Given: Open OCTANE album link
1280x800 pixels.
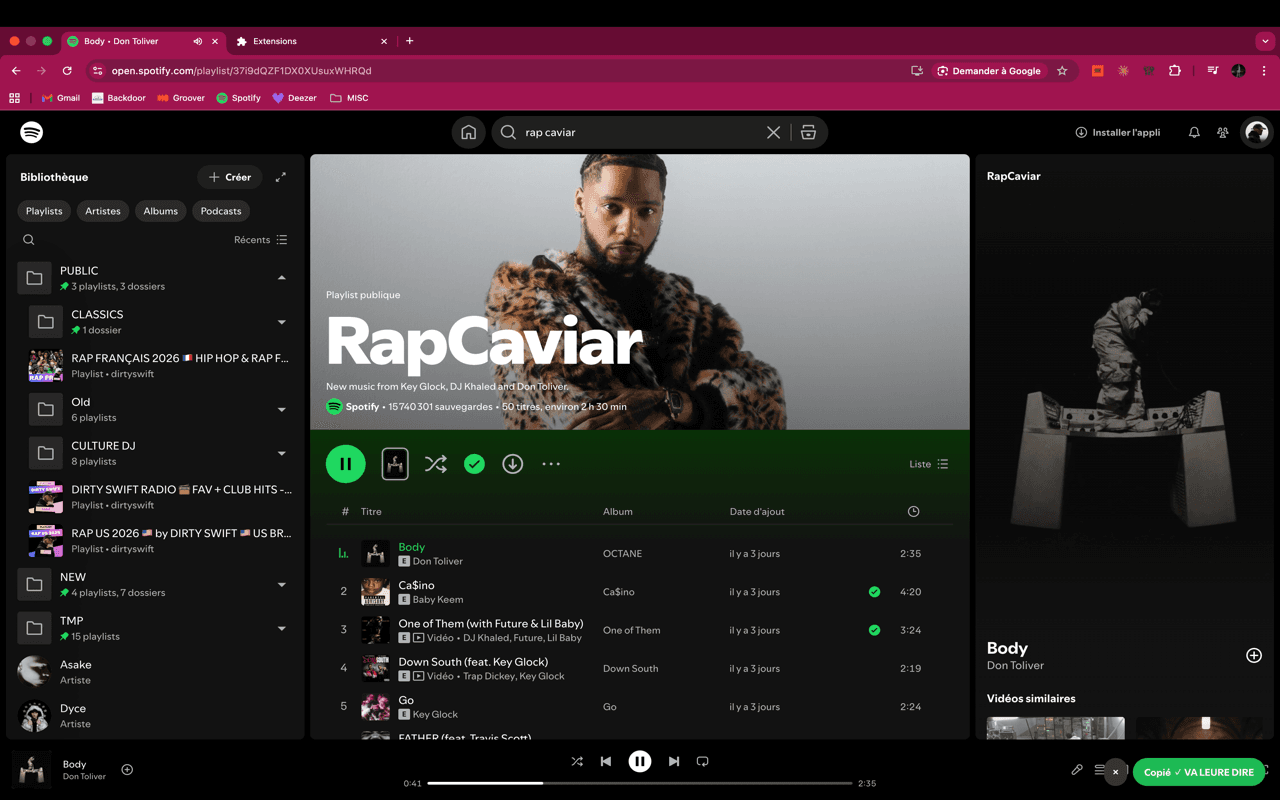Looking at the screenshot, I should [622, 553].
